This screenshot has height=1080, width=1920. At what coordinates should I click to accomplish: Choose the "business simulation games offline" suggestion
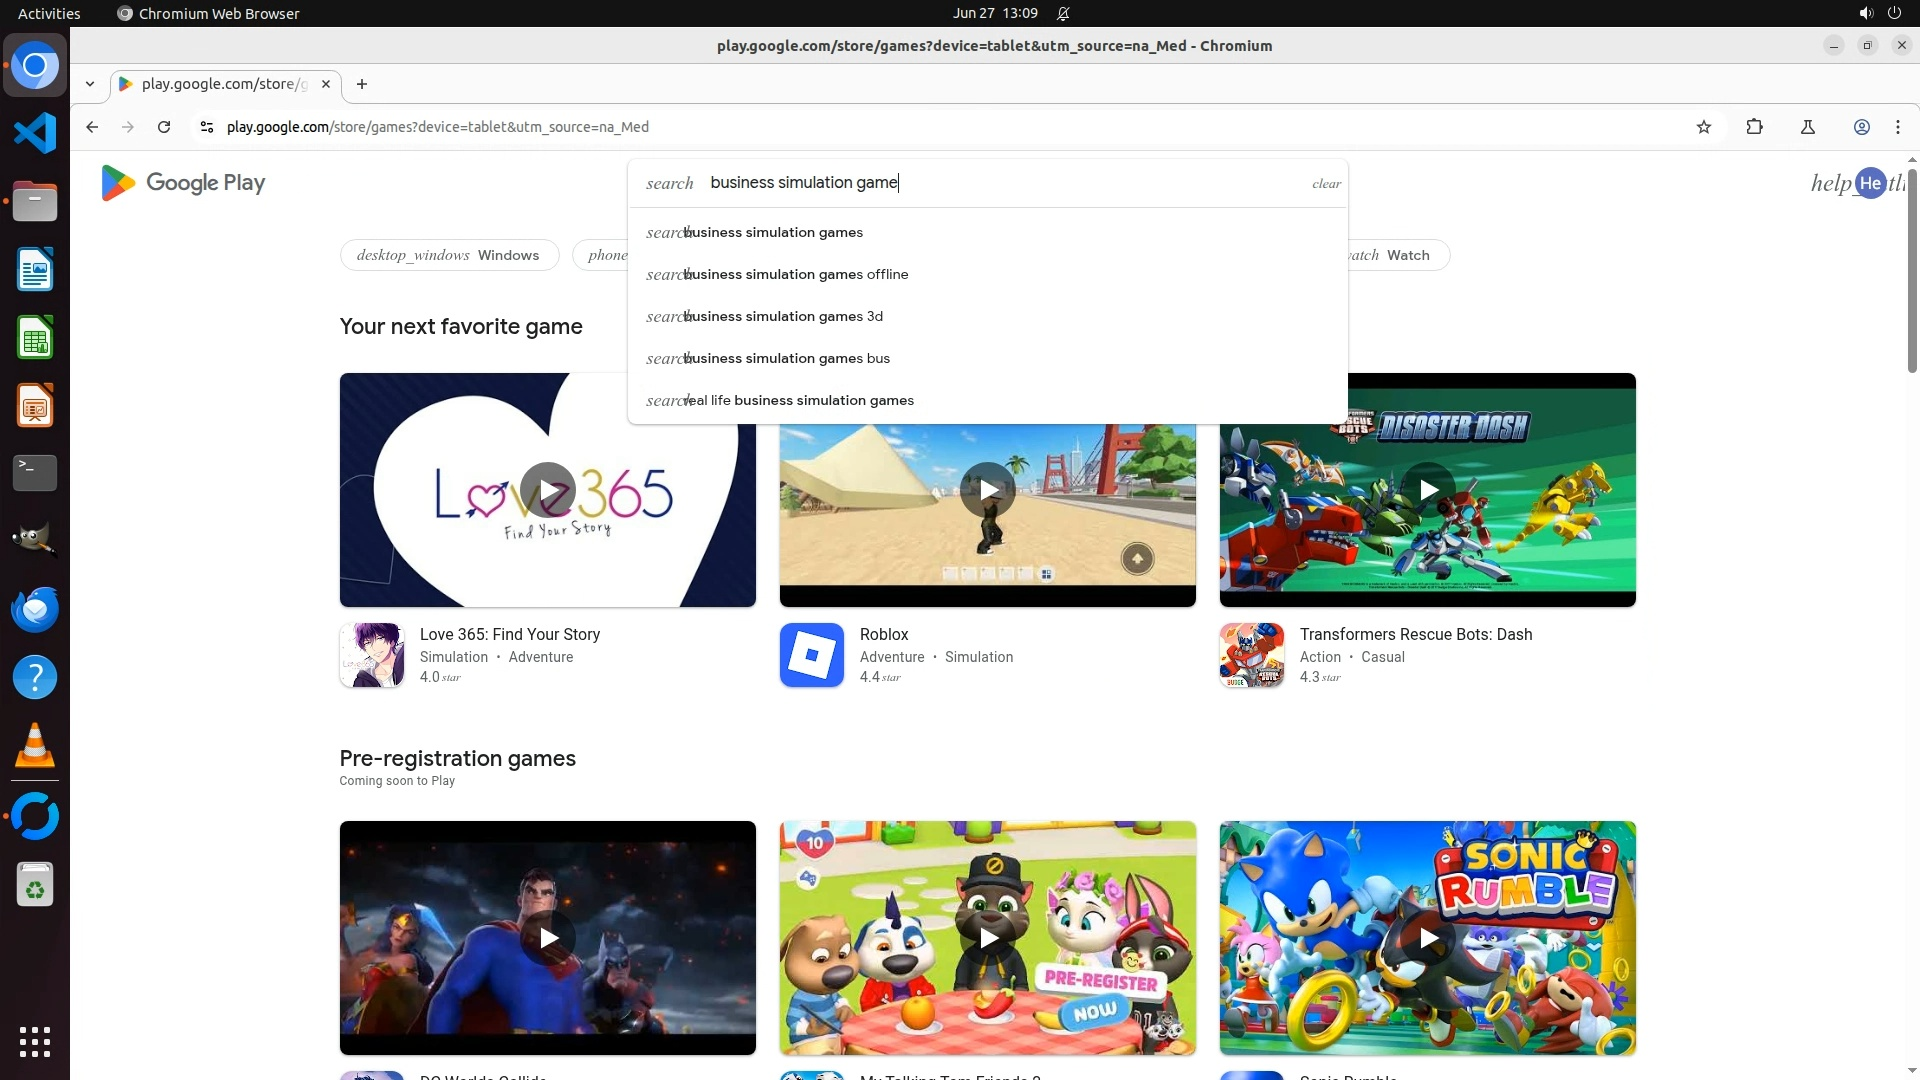796,274
